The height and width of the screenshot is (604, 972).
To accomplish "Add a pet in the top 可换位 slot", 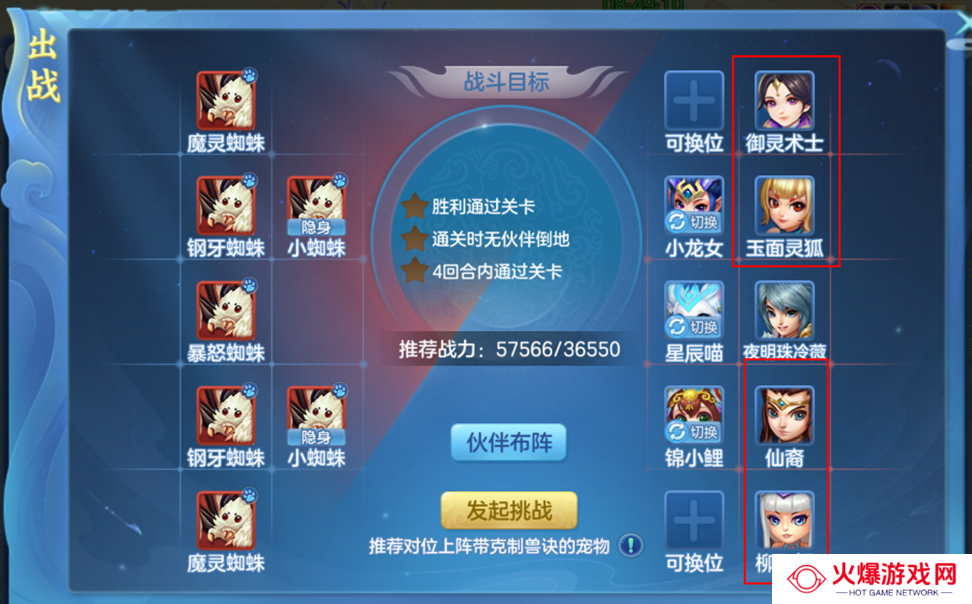I will pos(694,100).
